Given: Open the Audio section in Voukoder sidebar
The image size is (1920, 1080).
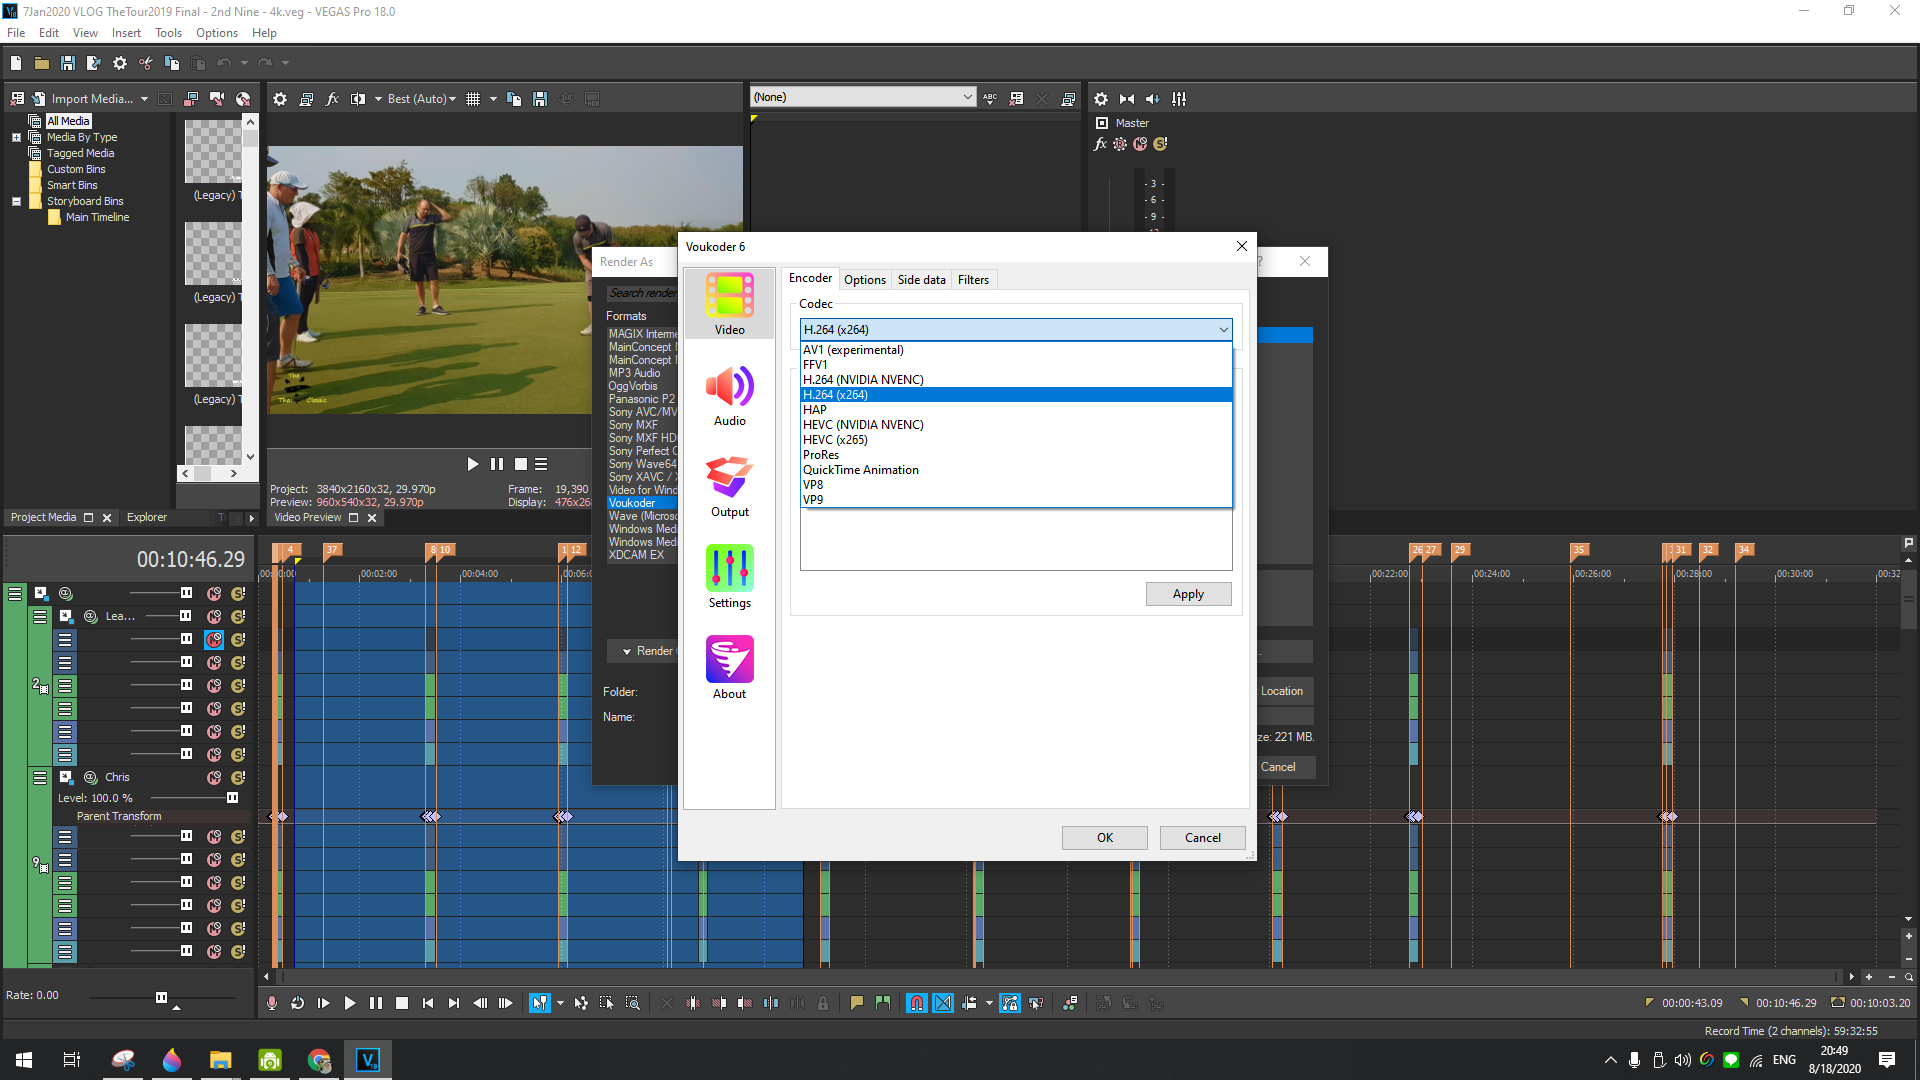Looking at the screenshot, I should tap(729, 395).
